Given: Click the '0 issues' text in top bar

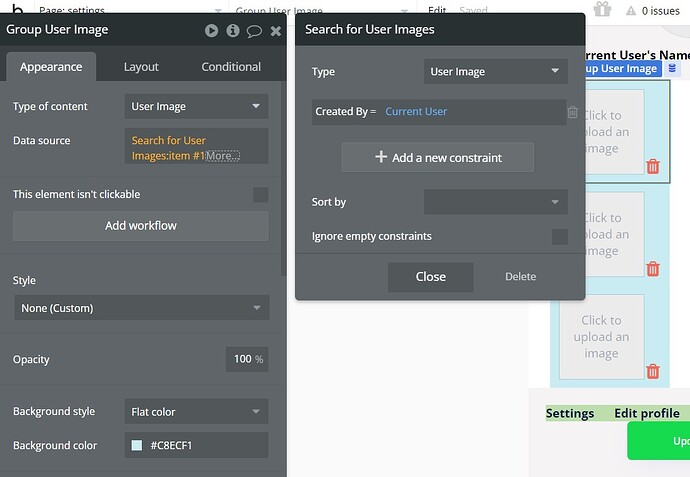Looking at the screenshot, I should pyautogui.click(x=661, y=11).
